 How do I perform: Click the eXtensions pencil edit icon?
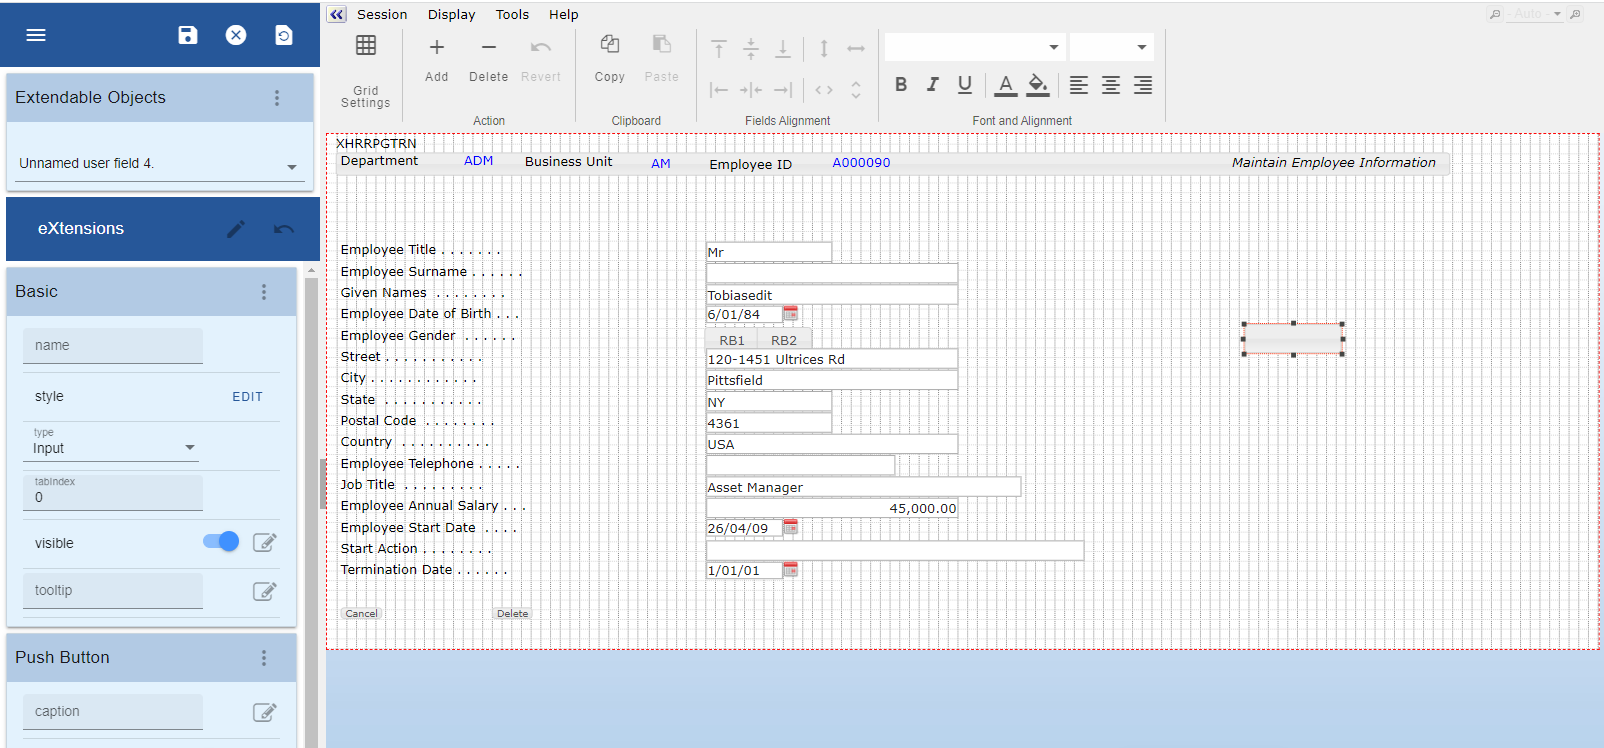tap(236, 229)
